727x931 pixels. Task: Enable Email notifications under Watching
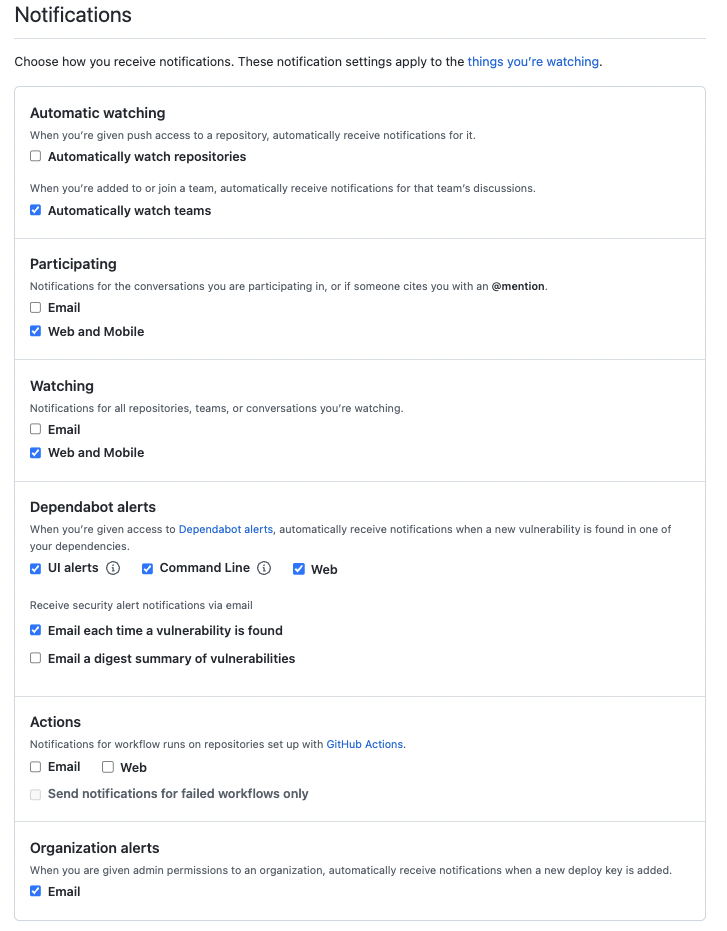coord(35,429)
